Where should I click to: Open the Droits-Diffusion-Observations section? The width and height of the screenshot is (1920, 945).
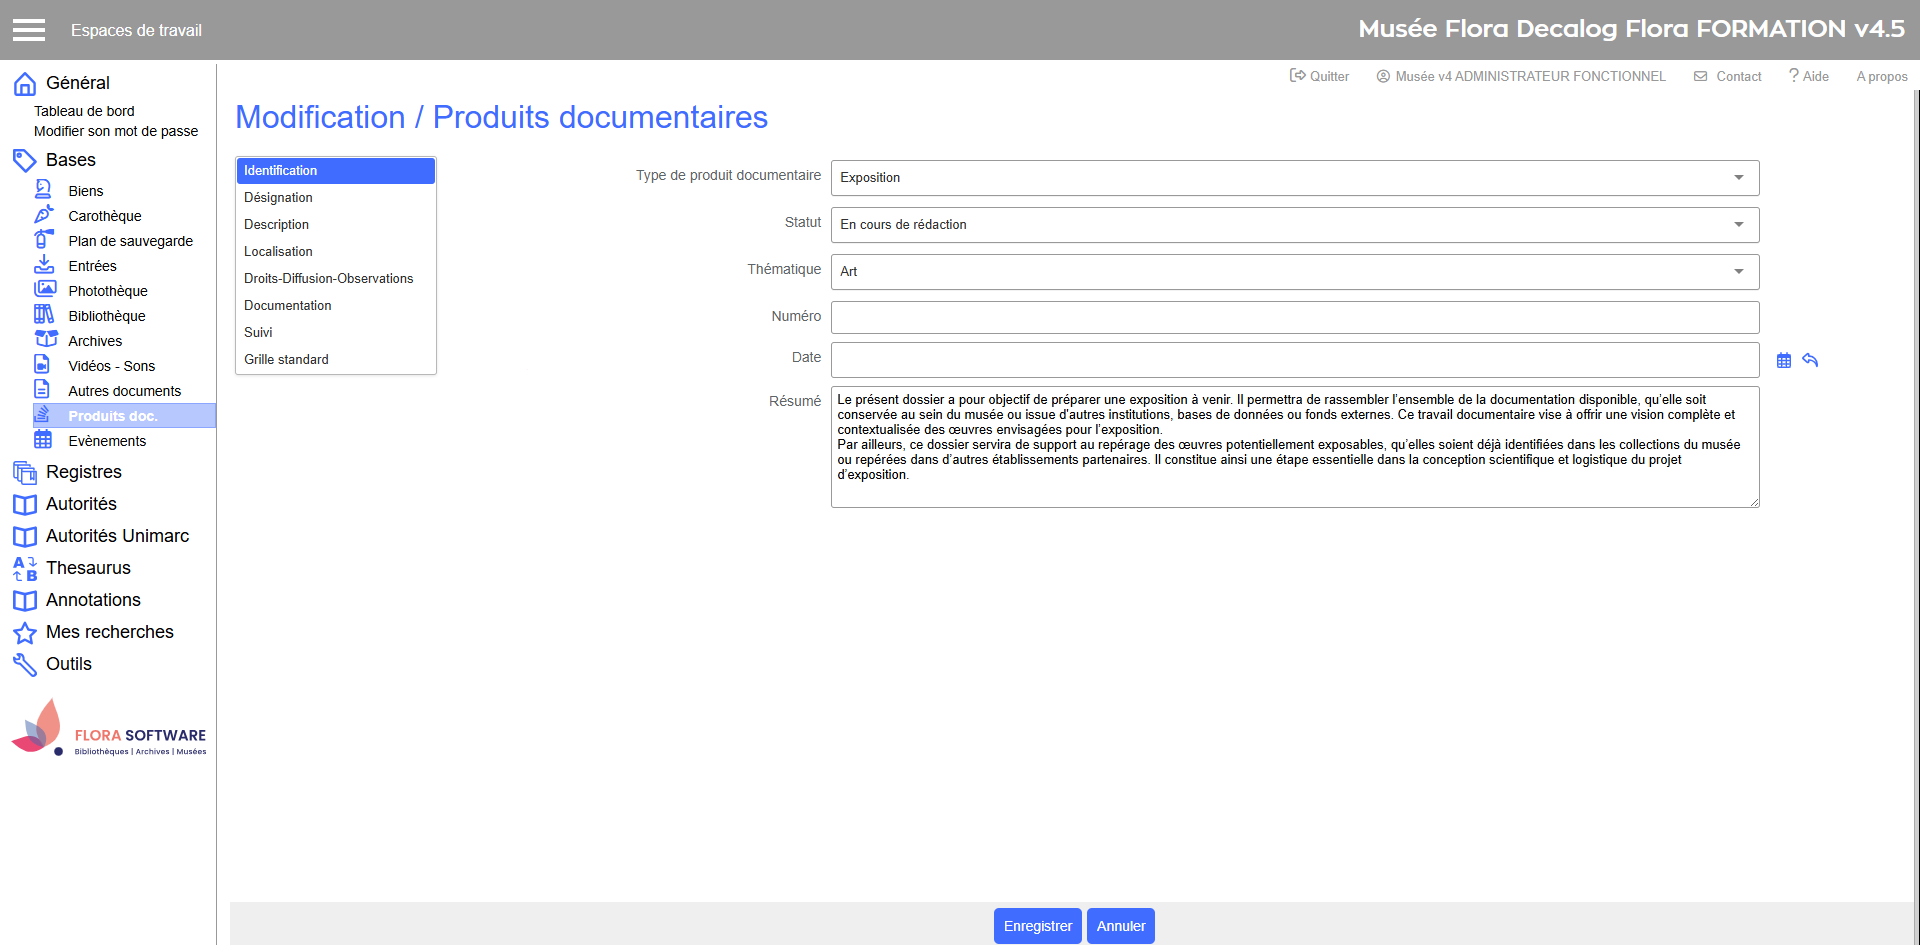(x=328, y=279)
